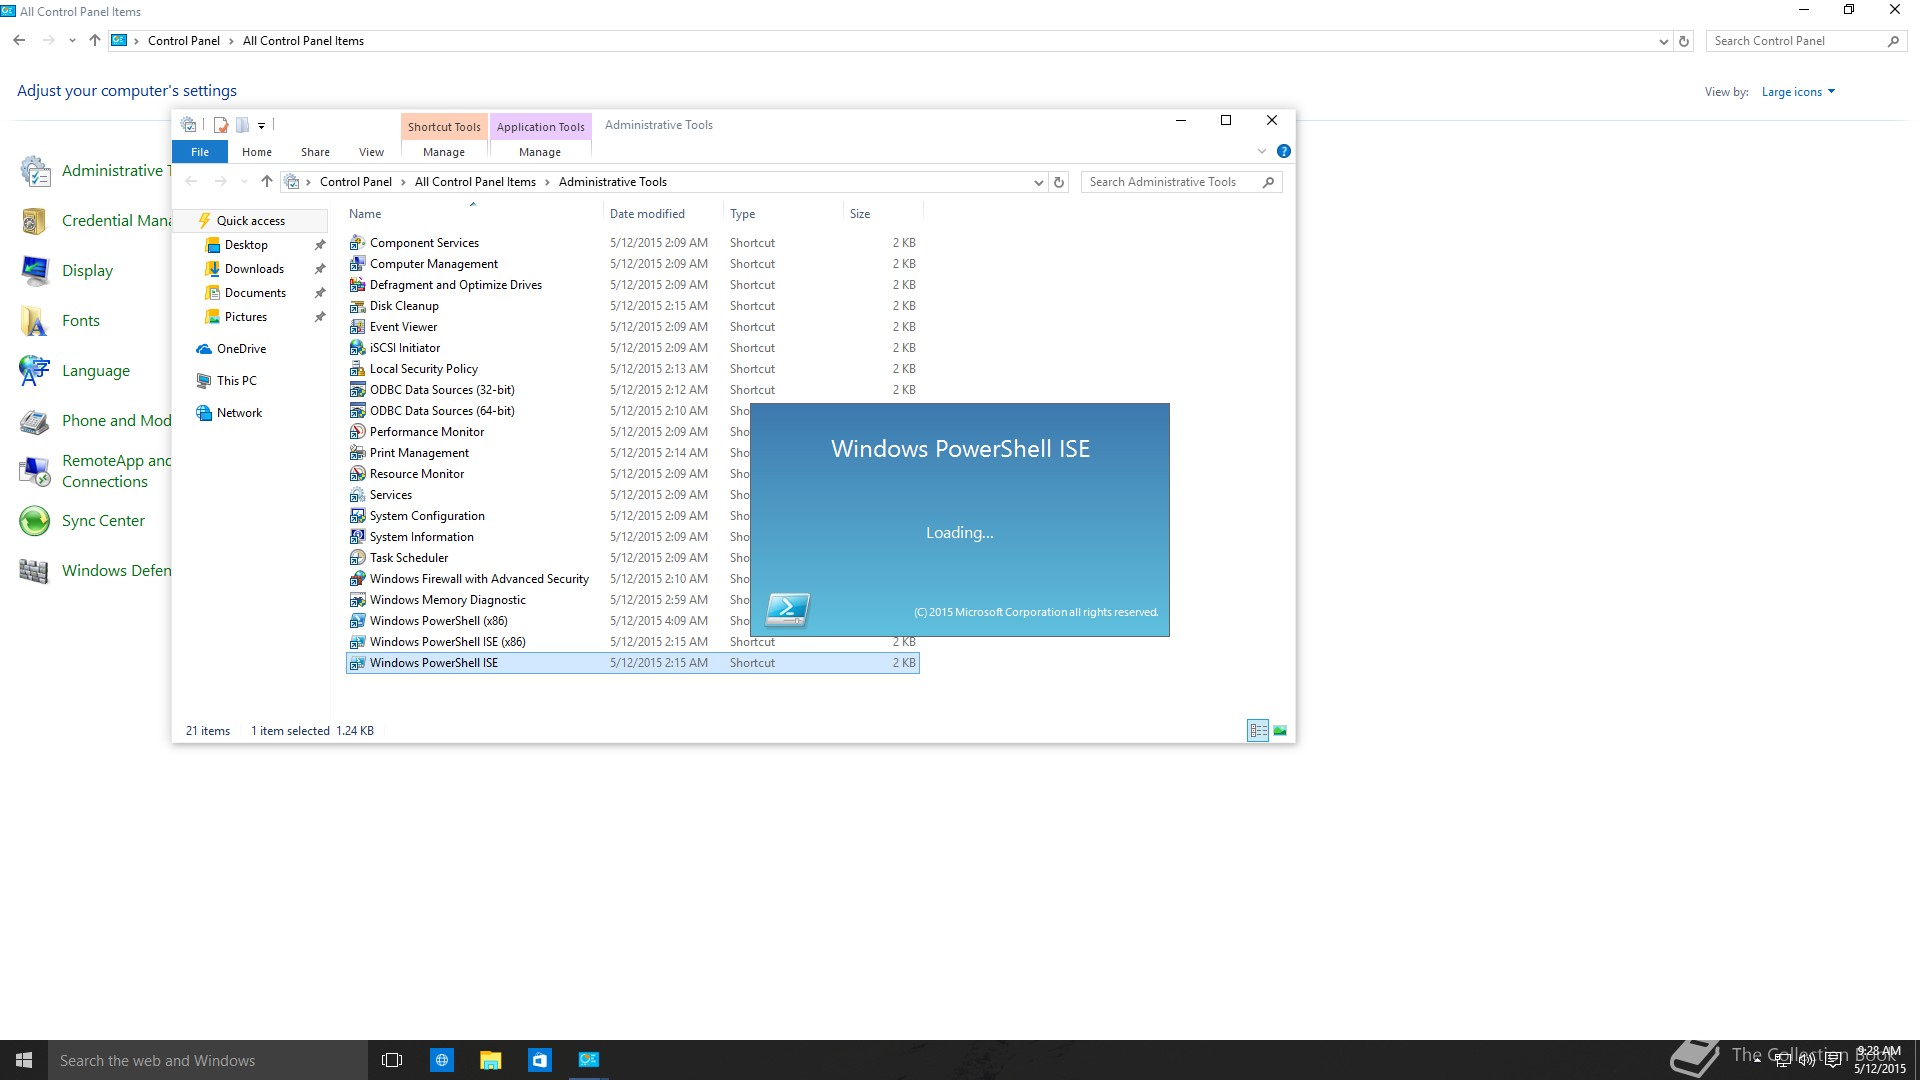Image resolution: width=1920 pixels, height=1080 pixels.
Task: Click Search the web and Windows box
Action: click(x=208, y=1060)
